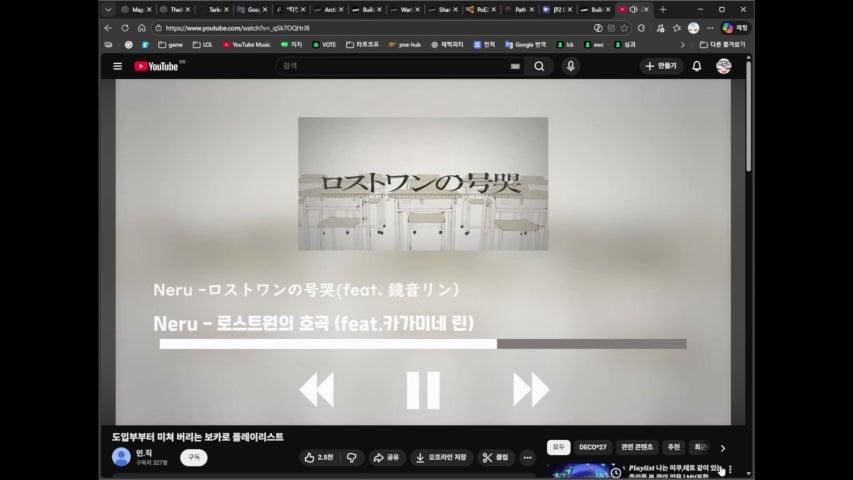853x480 pixels.
Task: Go to YouTube home via logo
Action: point(156,66)
